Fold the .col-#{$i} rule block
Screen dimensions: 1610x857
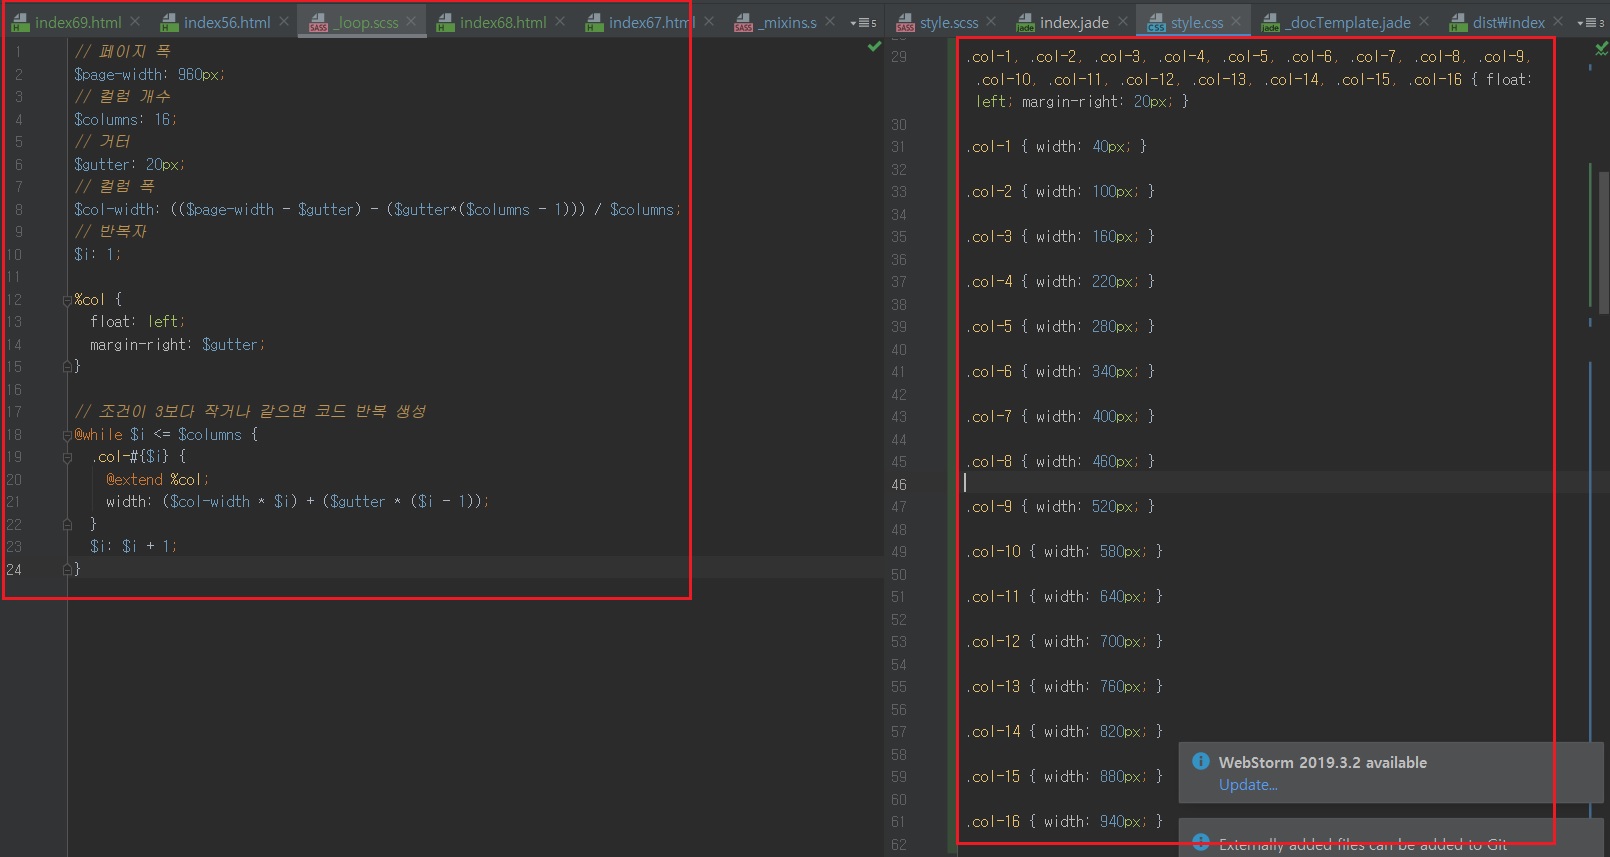coord(67,457)
